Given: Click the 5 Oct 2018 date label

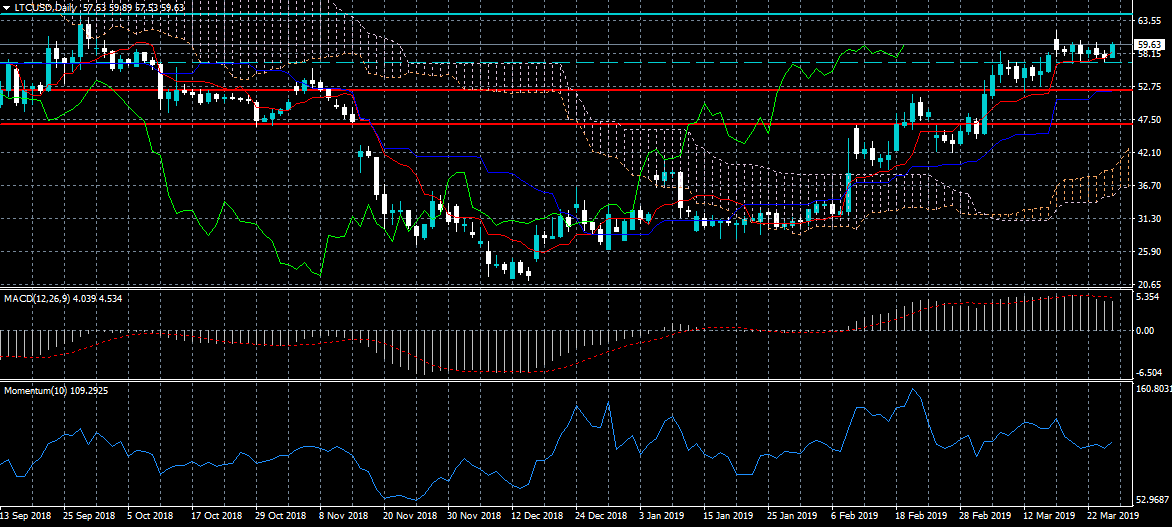Looking at the screenshot, I should click(x=150, y=516).
